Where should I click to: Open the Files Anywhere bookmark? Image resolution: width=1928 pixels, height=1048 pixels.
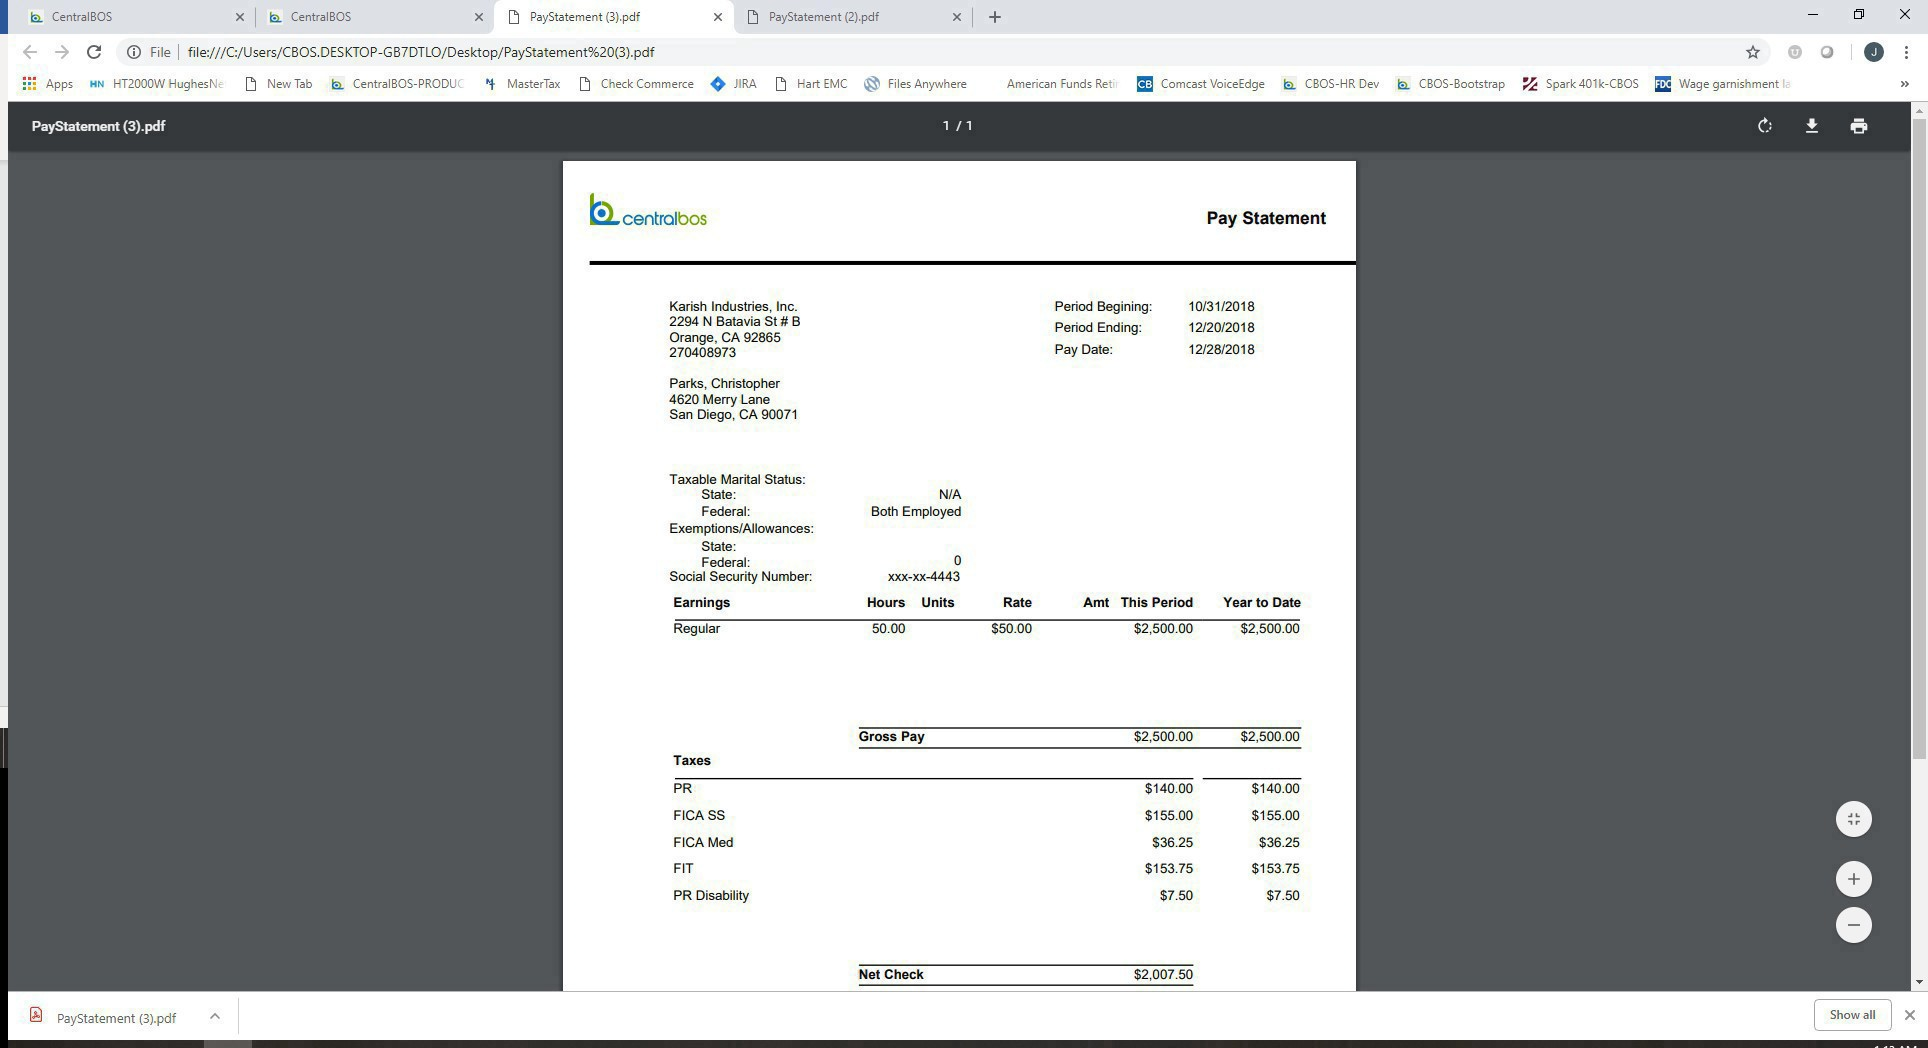pos(915,84)
